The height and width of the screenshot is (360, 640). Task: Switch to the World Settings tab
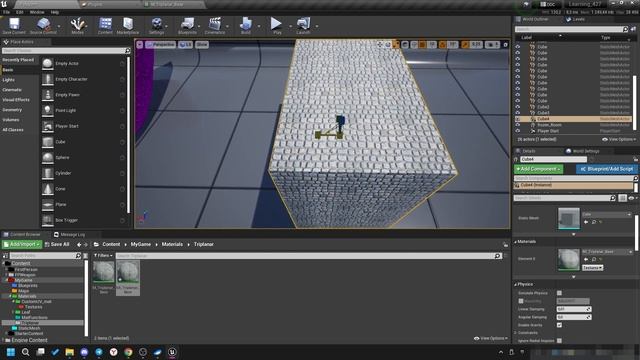(582, 151)
